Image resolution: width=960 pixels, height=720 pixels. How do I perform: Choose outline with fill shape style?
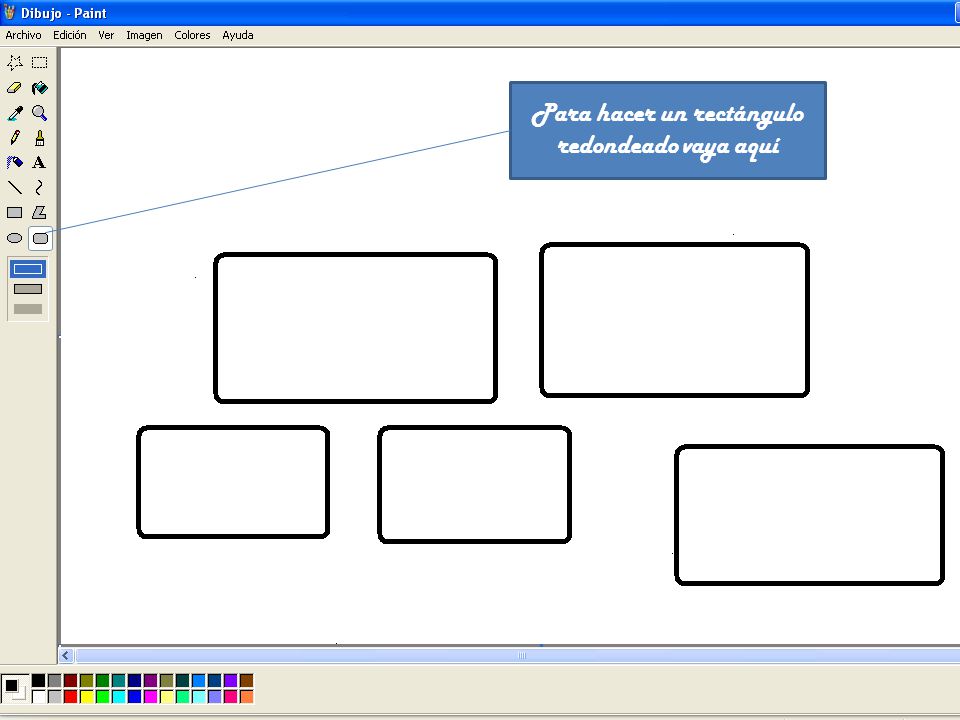(x=28, y=289)
